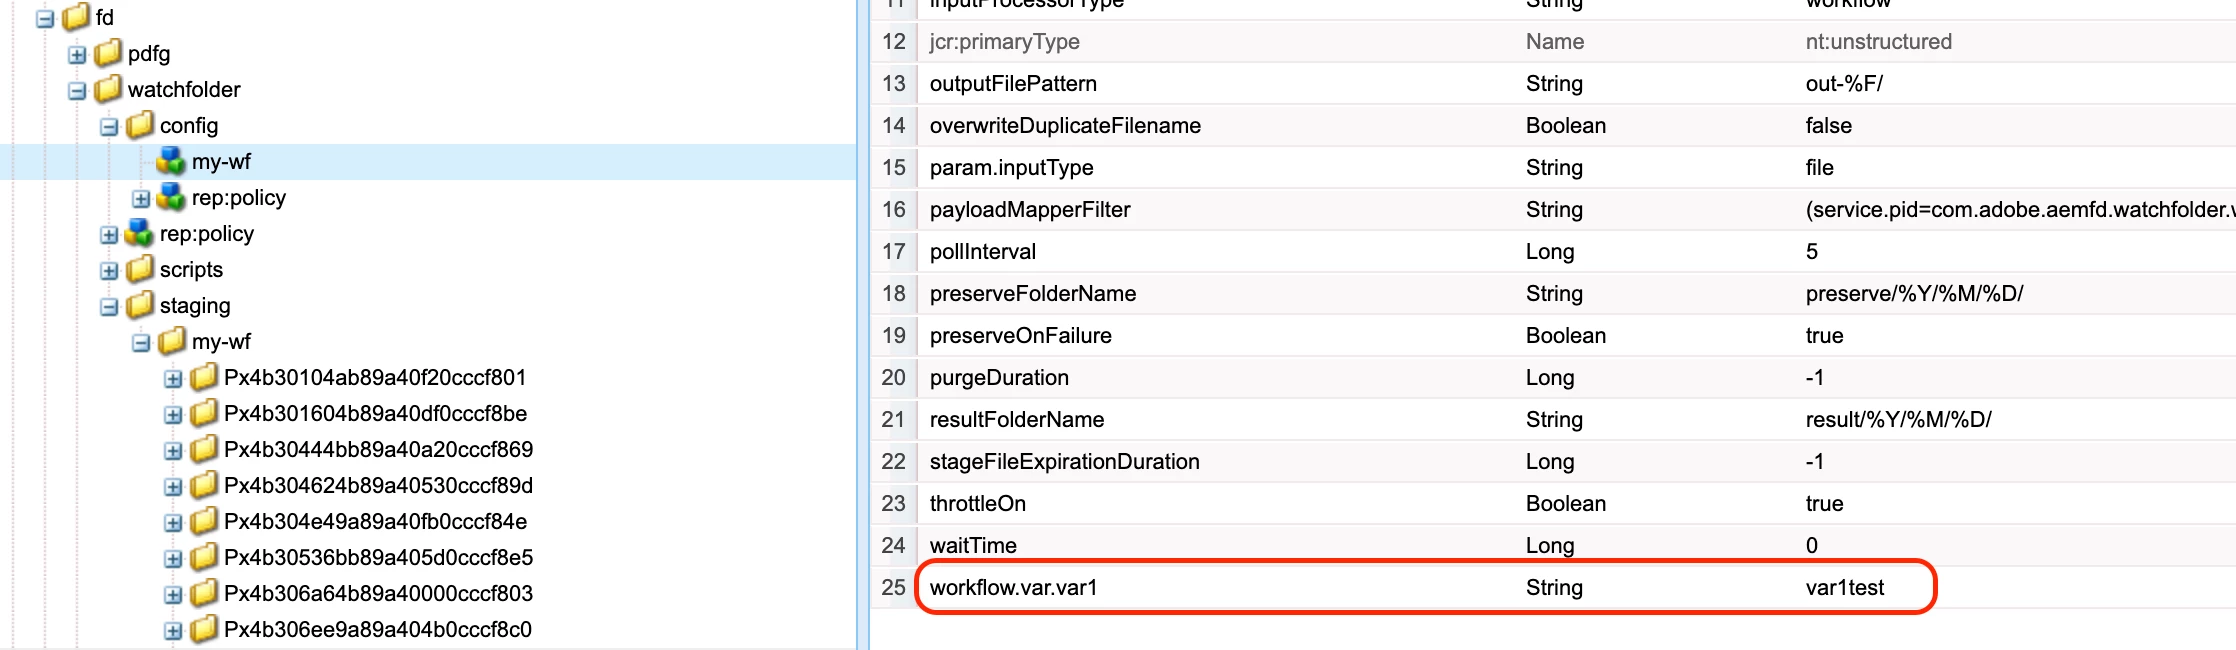
Task: Expand the Px4b306a64b89a40000cccf803 node
Action: 173,595
